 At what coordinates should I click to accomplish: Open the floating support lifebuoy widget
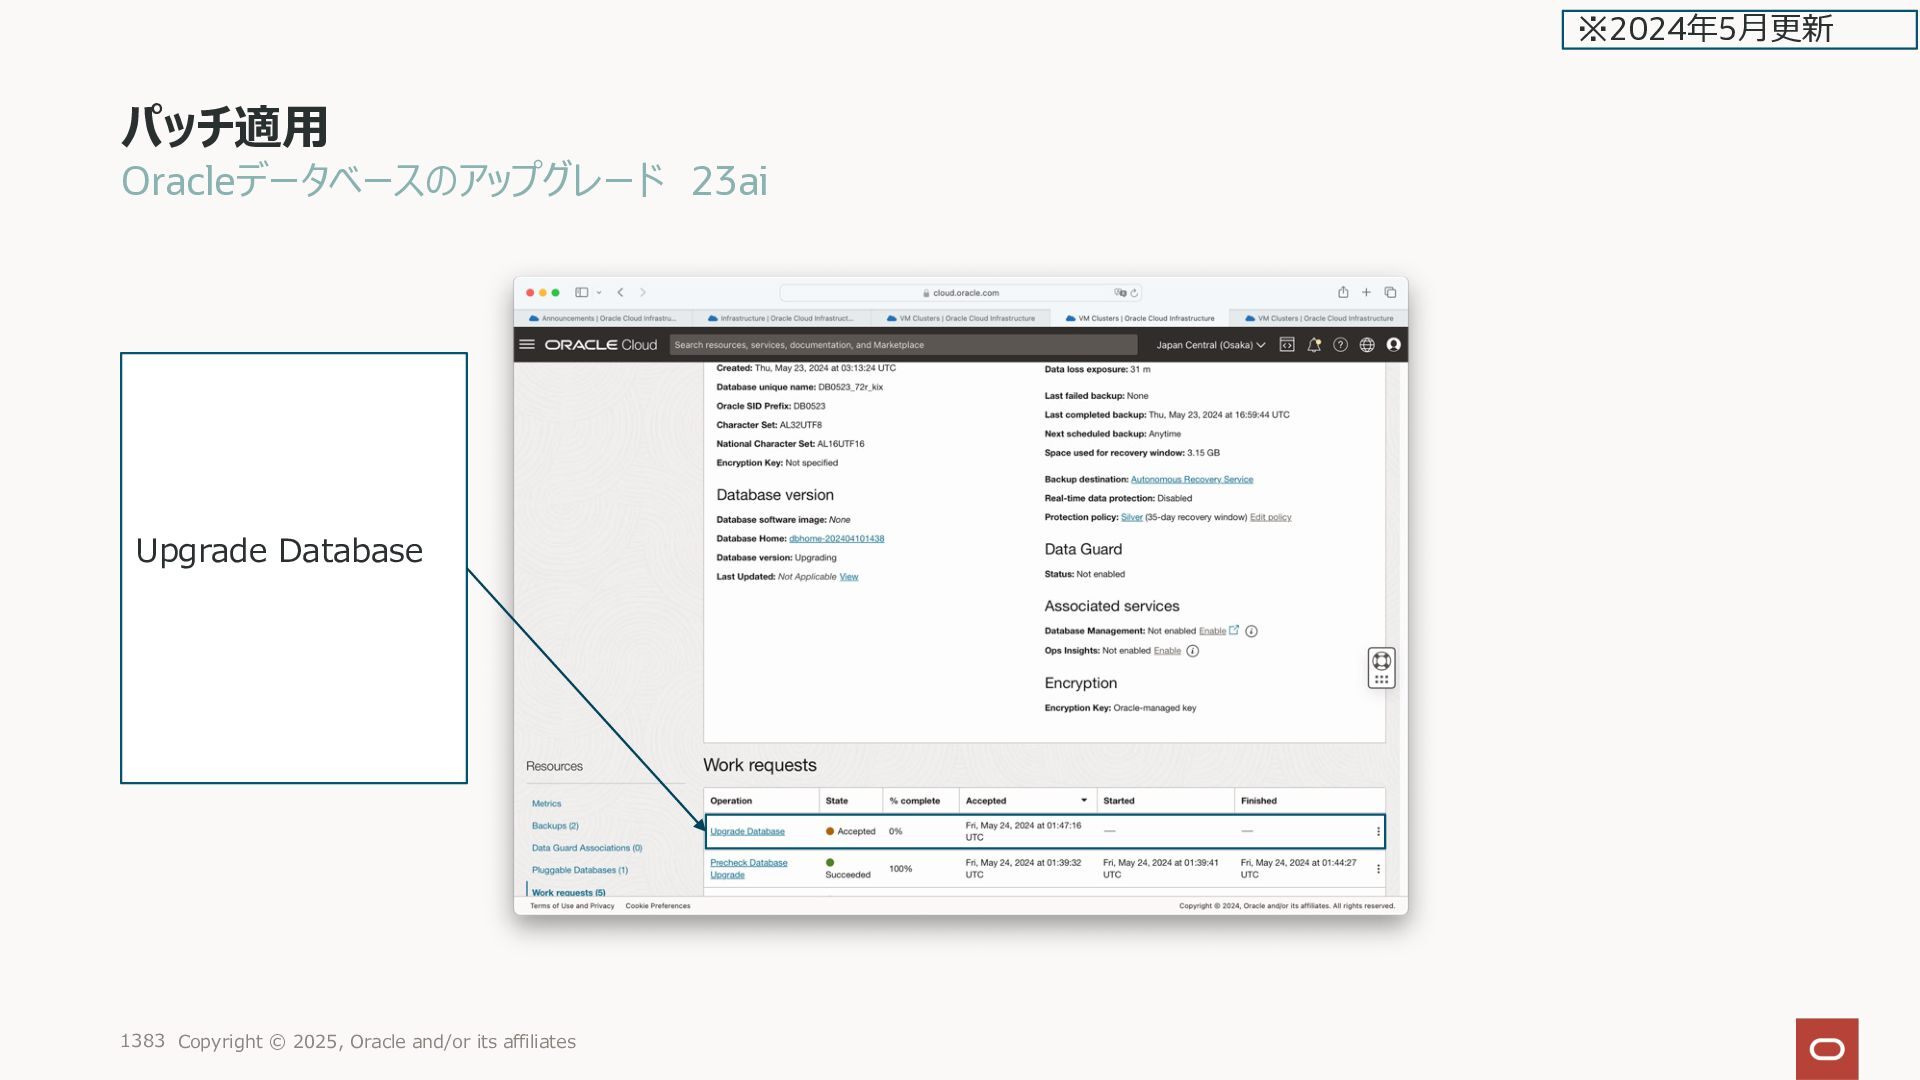[1381, 661]
